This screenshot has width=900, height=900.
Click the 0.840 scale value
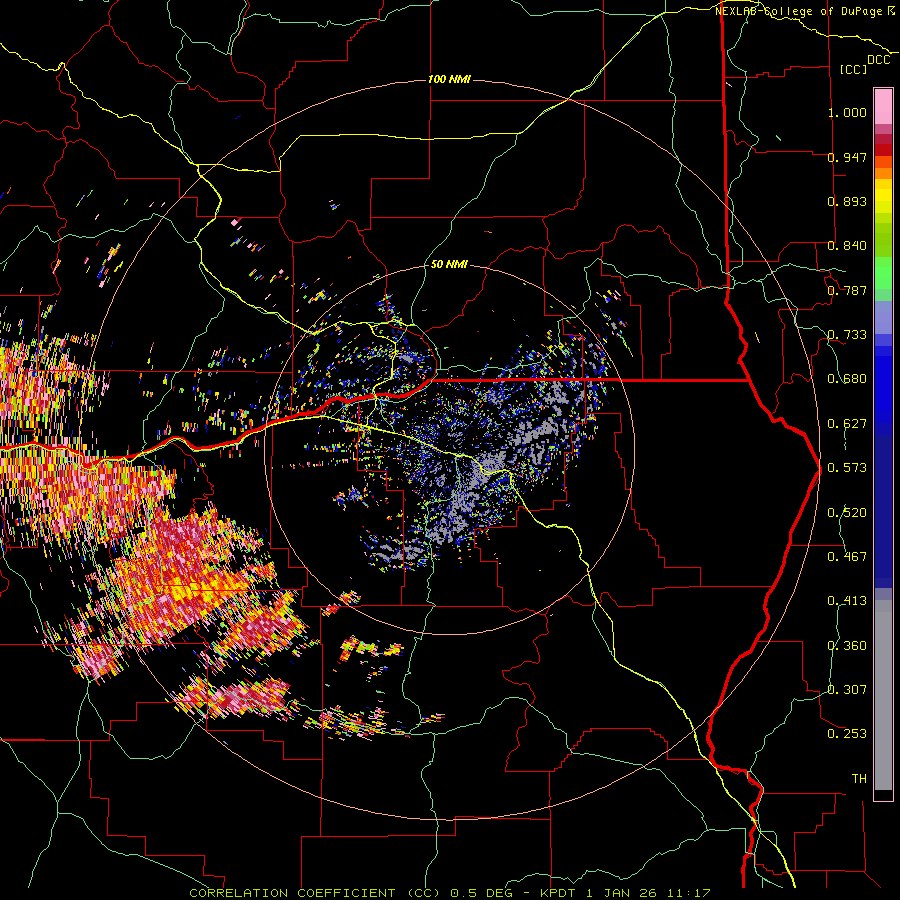[847, 246]
